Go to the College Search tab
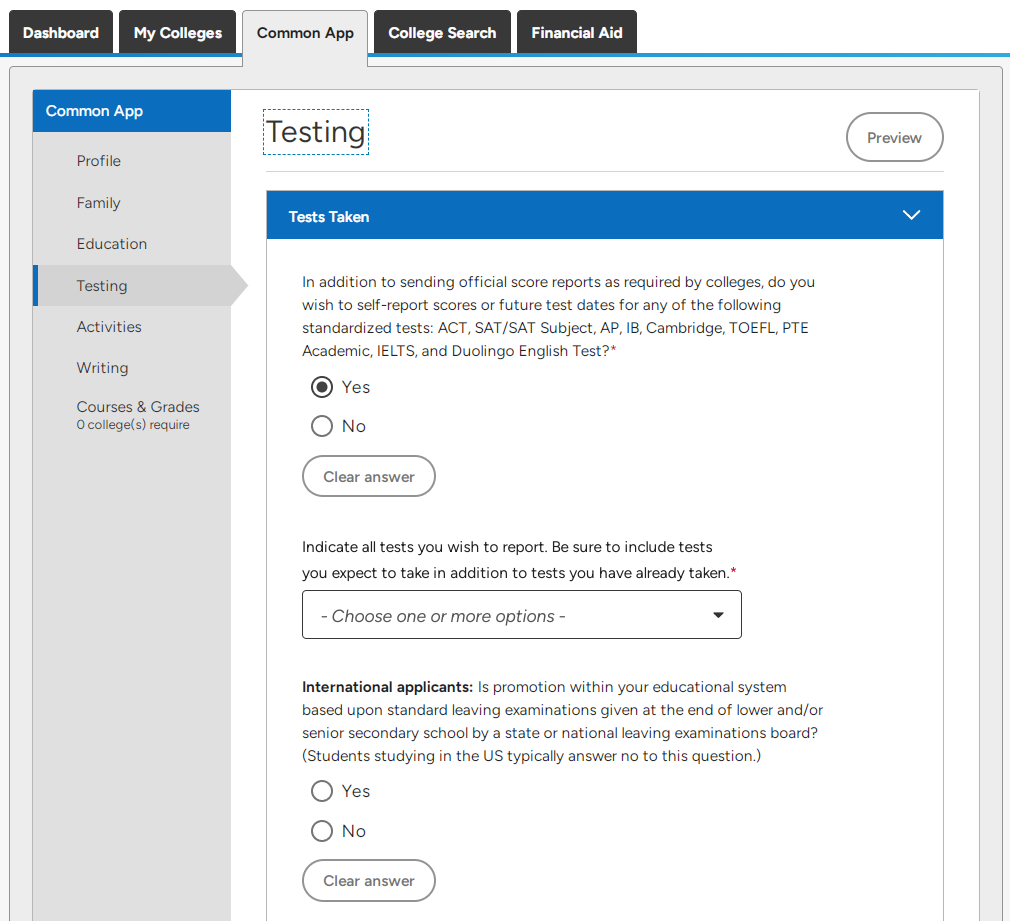 click(442, 32)
